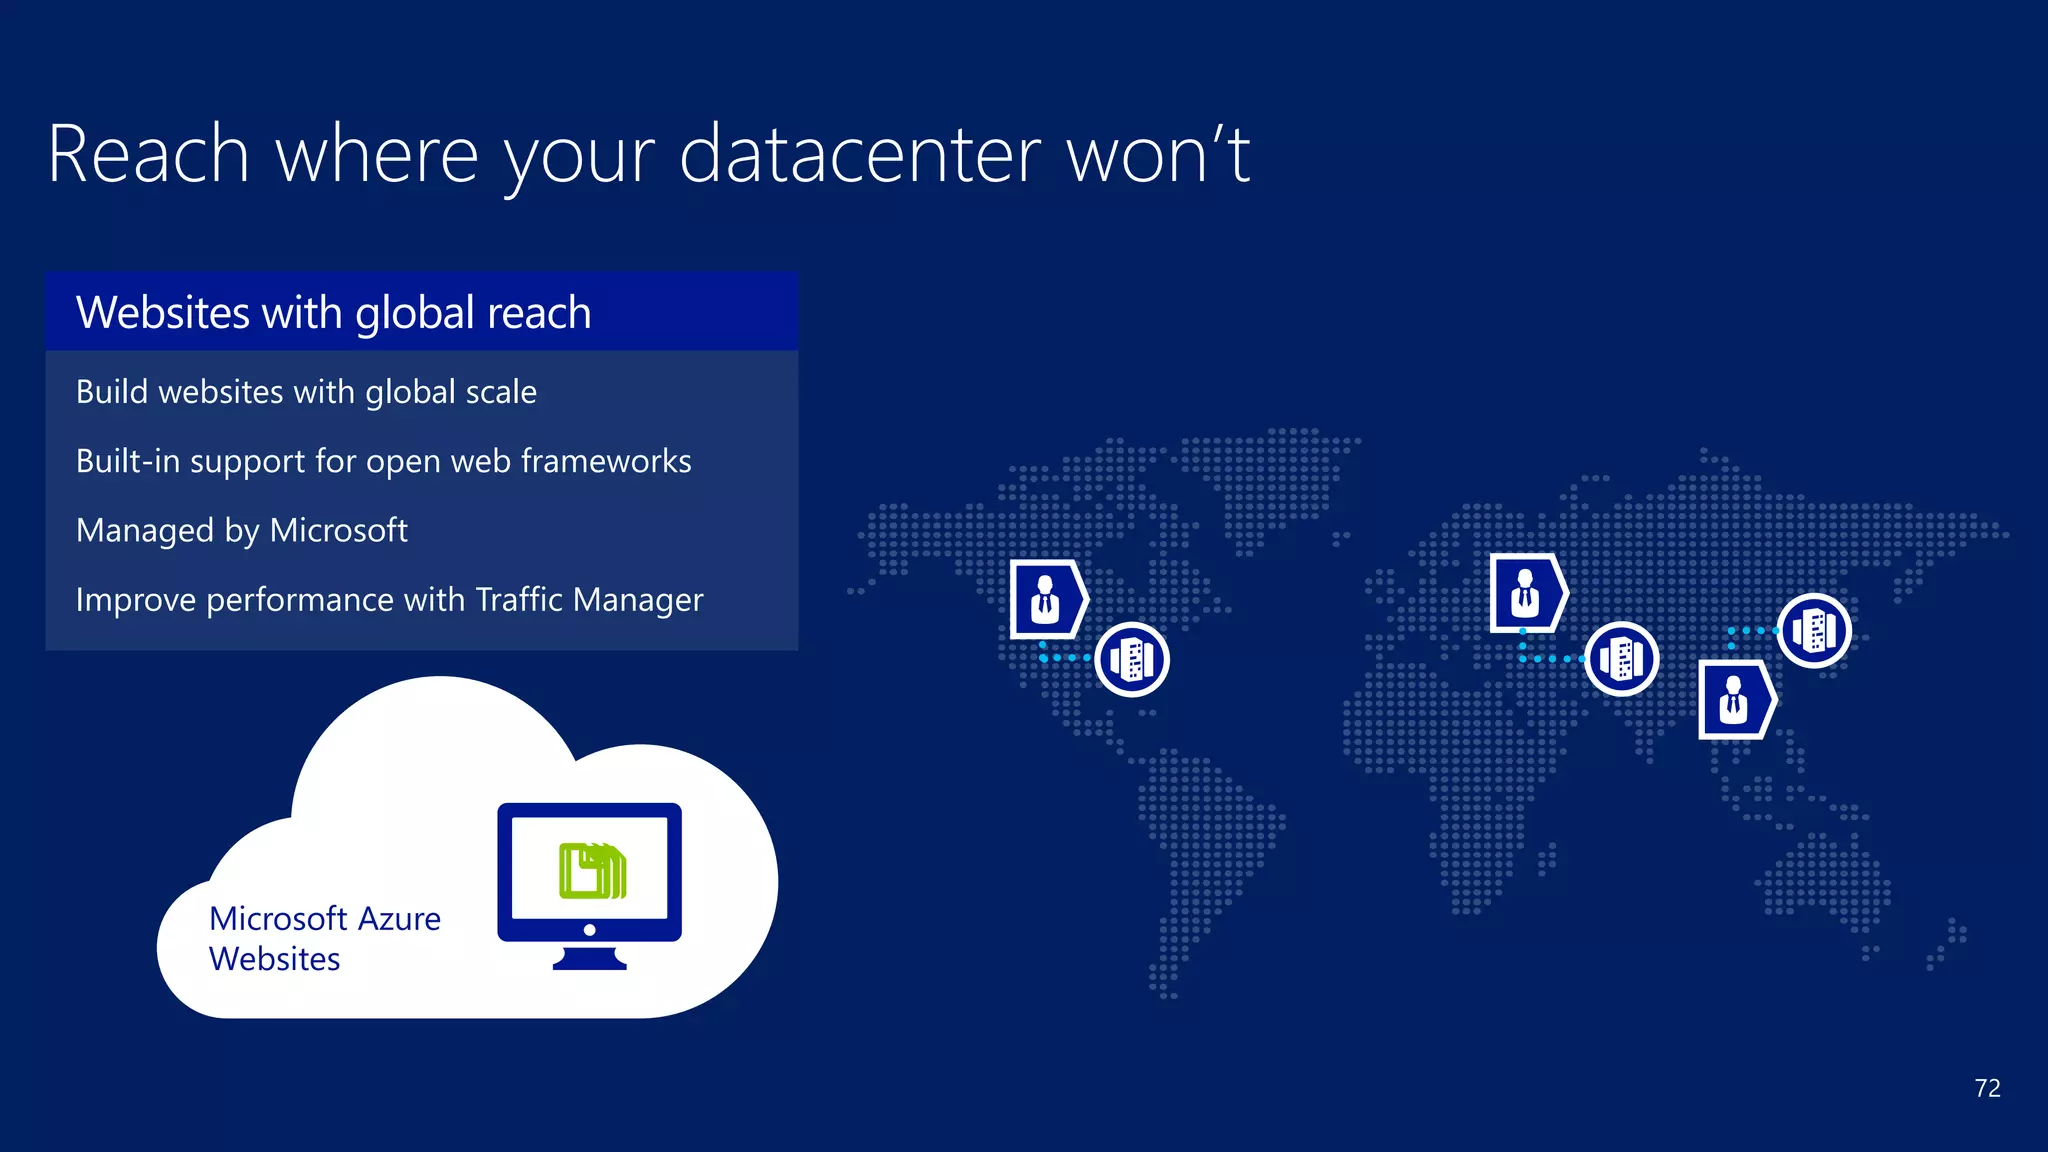Click the user icon over Southeast Asia
The image size is (2048, 1152).
click(1737, 700)
